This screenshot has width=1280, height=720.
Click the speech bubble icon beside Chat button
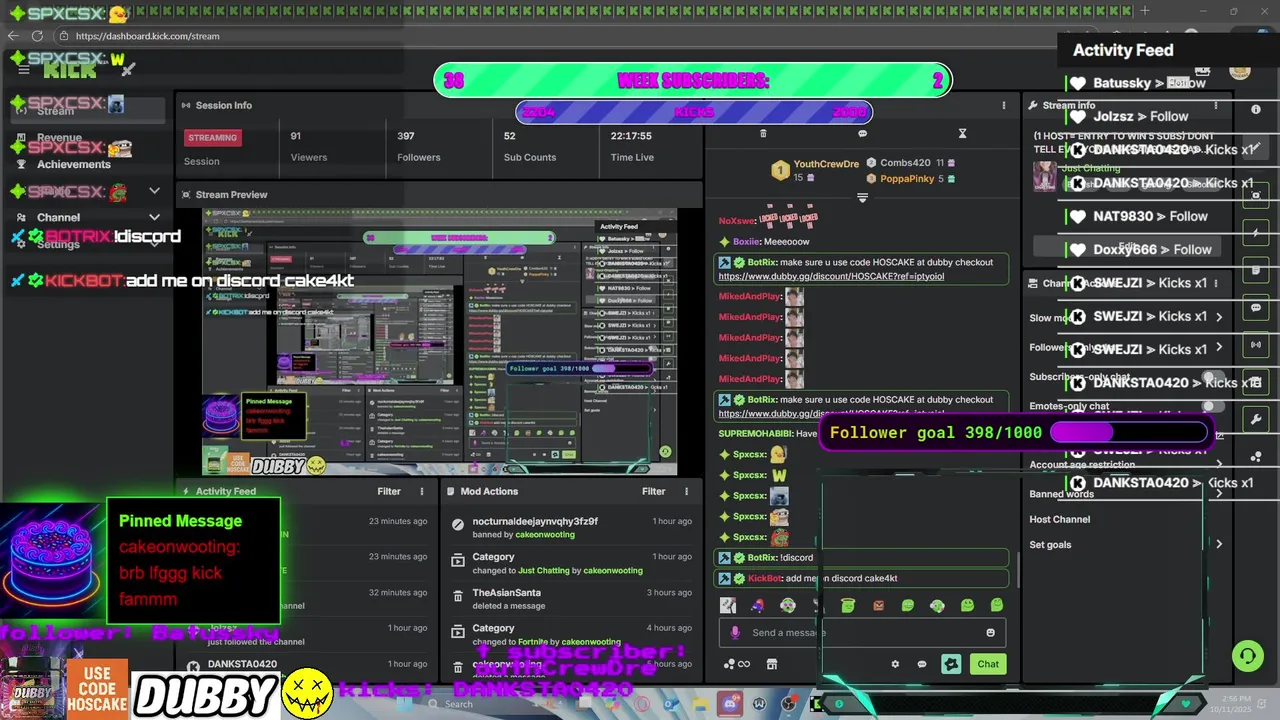click(922, 664)
